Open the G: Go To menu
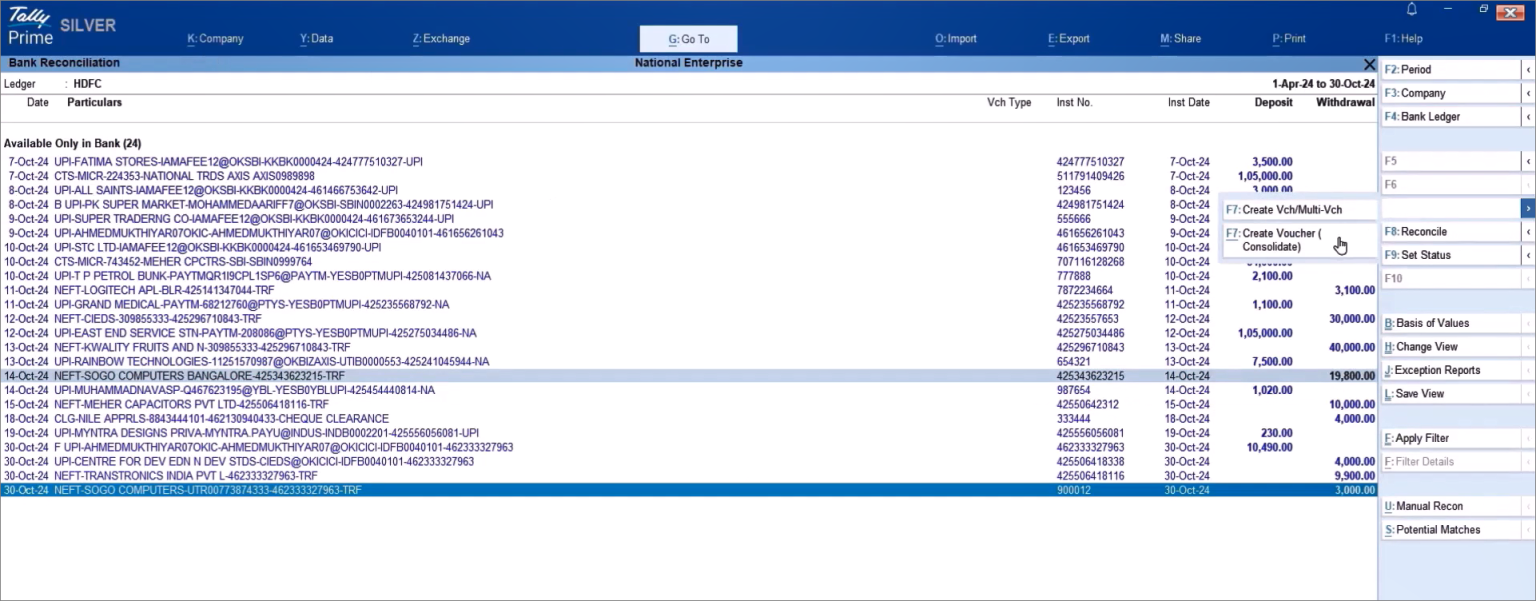Screen dimensions: 1536x601 (x=687, y=38)
